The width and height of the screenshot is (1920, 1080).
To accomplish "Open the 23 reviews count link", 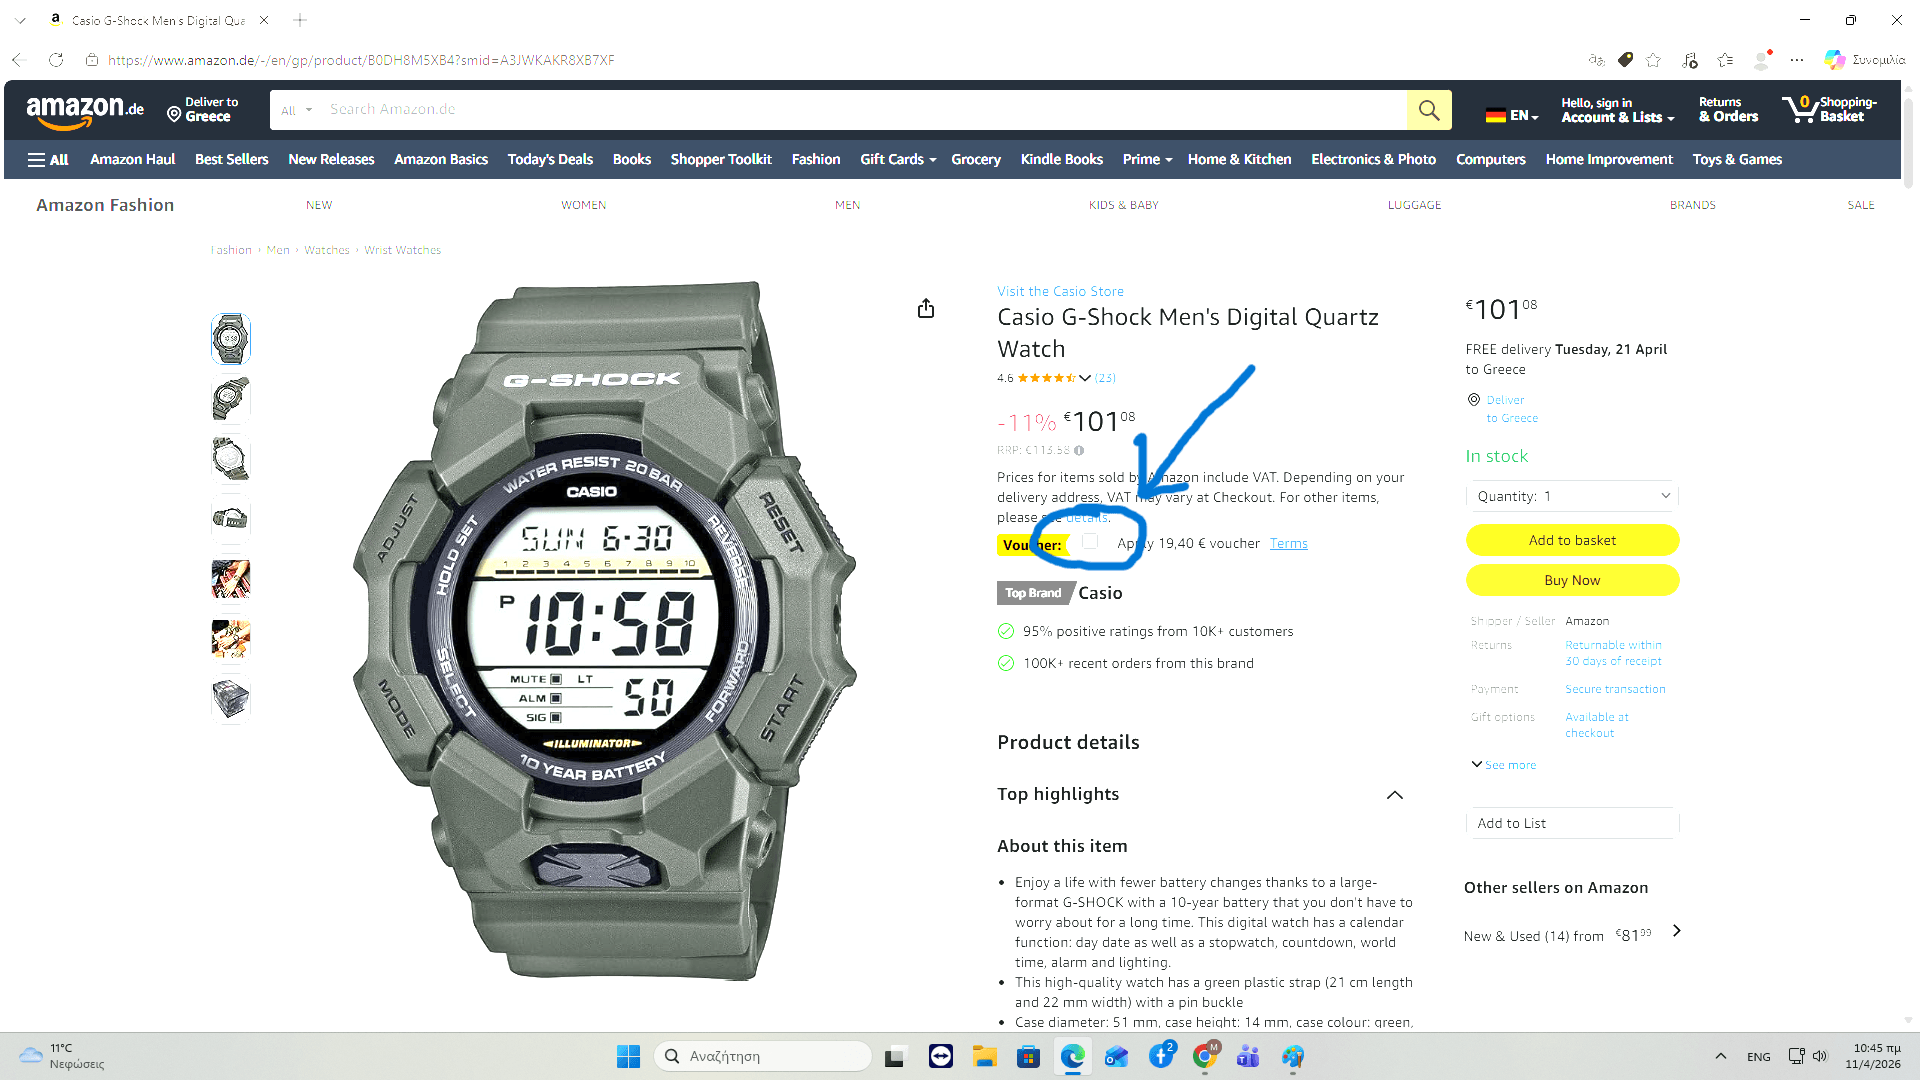I will 1105,378.
